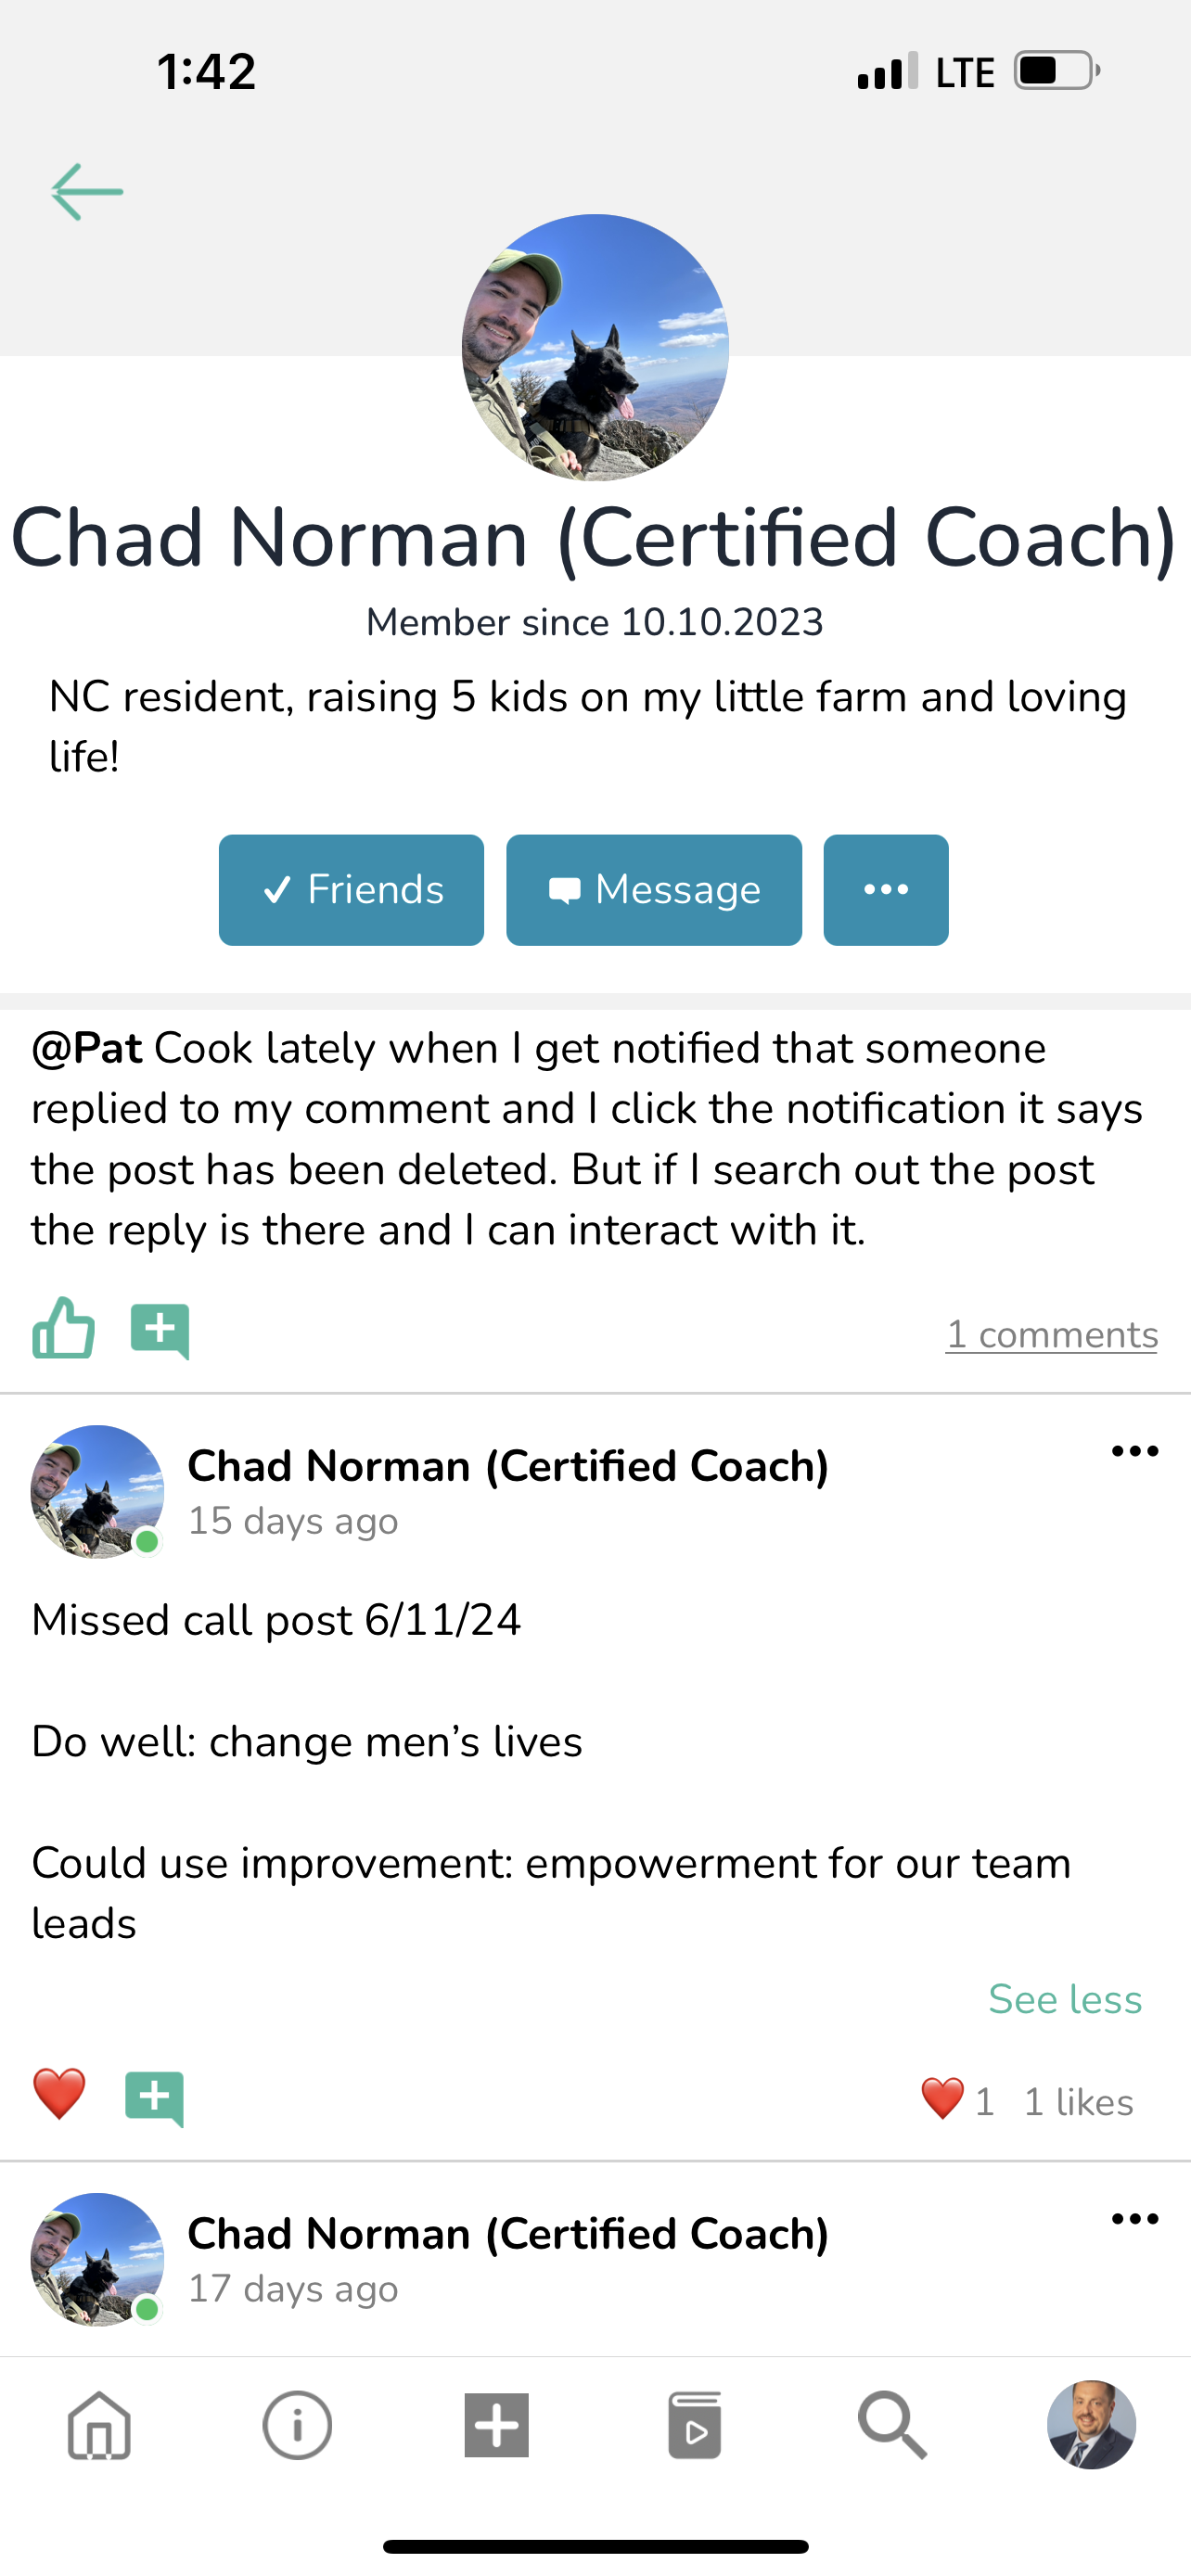
Task: Open search with magnifier icon
Action: coord(892,2425)
